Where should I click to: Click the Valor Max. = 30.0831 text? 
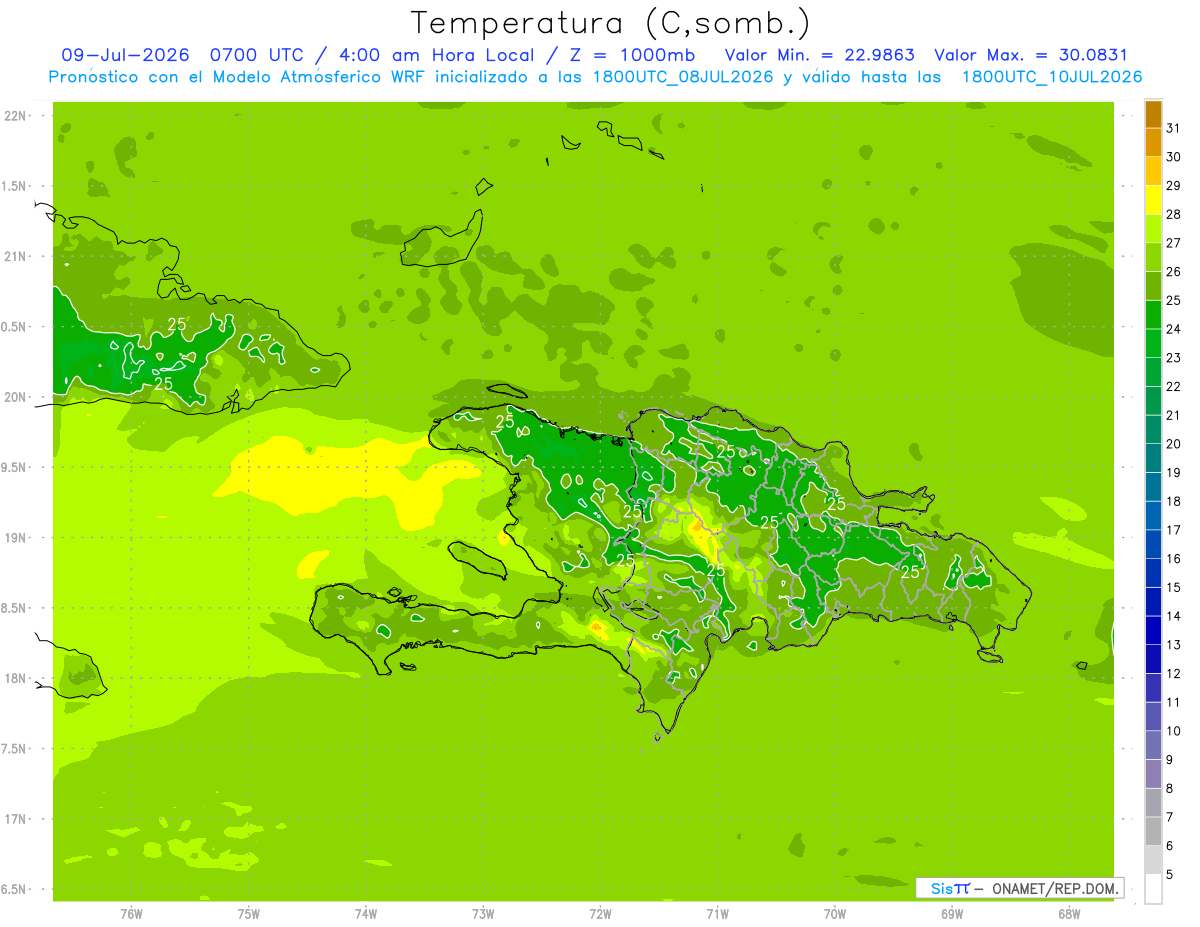coord(1030,55)
